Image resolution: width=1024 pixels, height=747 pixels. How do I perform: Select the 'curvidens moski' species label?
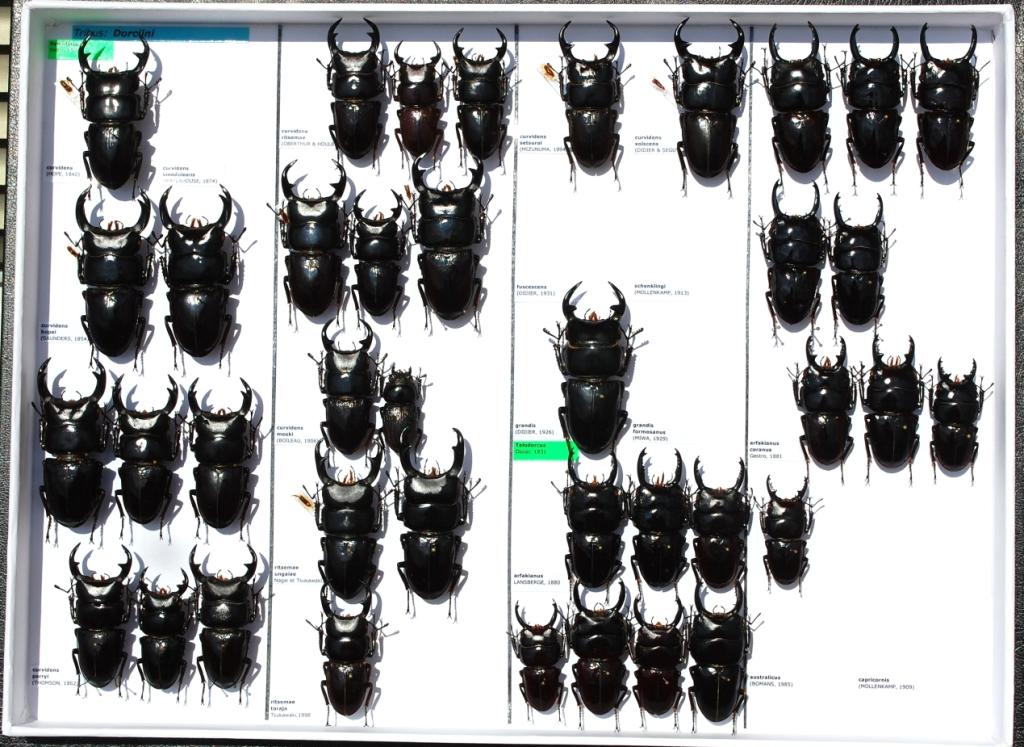294,432
